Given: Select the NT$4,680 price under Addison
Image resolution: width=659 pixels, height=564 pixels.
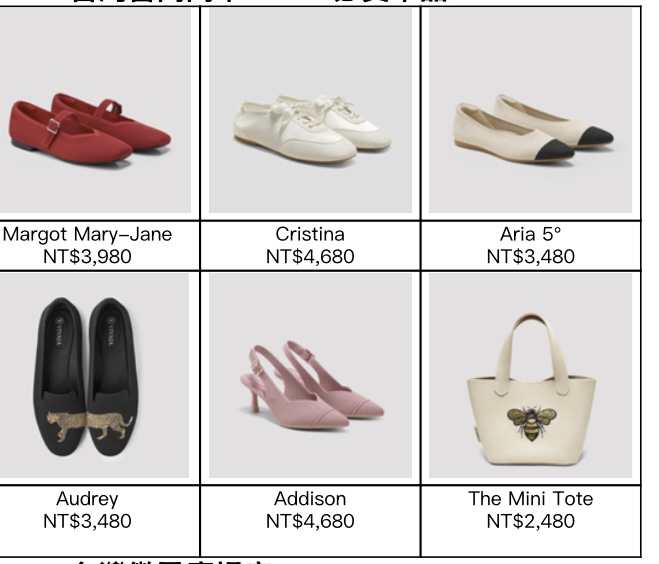Looking at the screenshot, I should (310, 521).
